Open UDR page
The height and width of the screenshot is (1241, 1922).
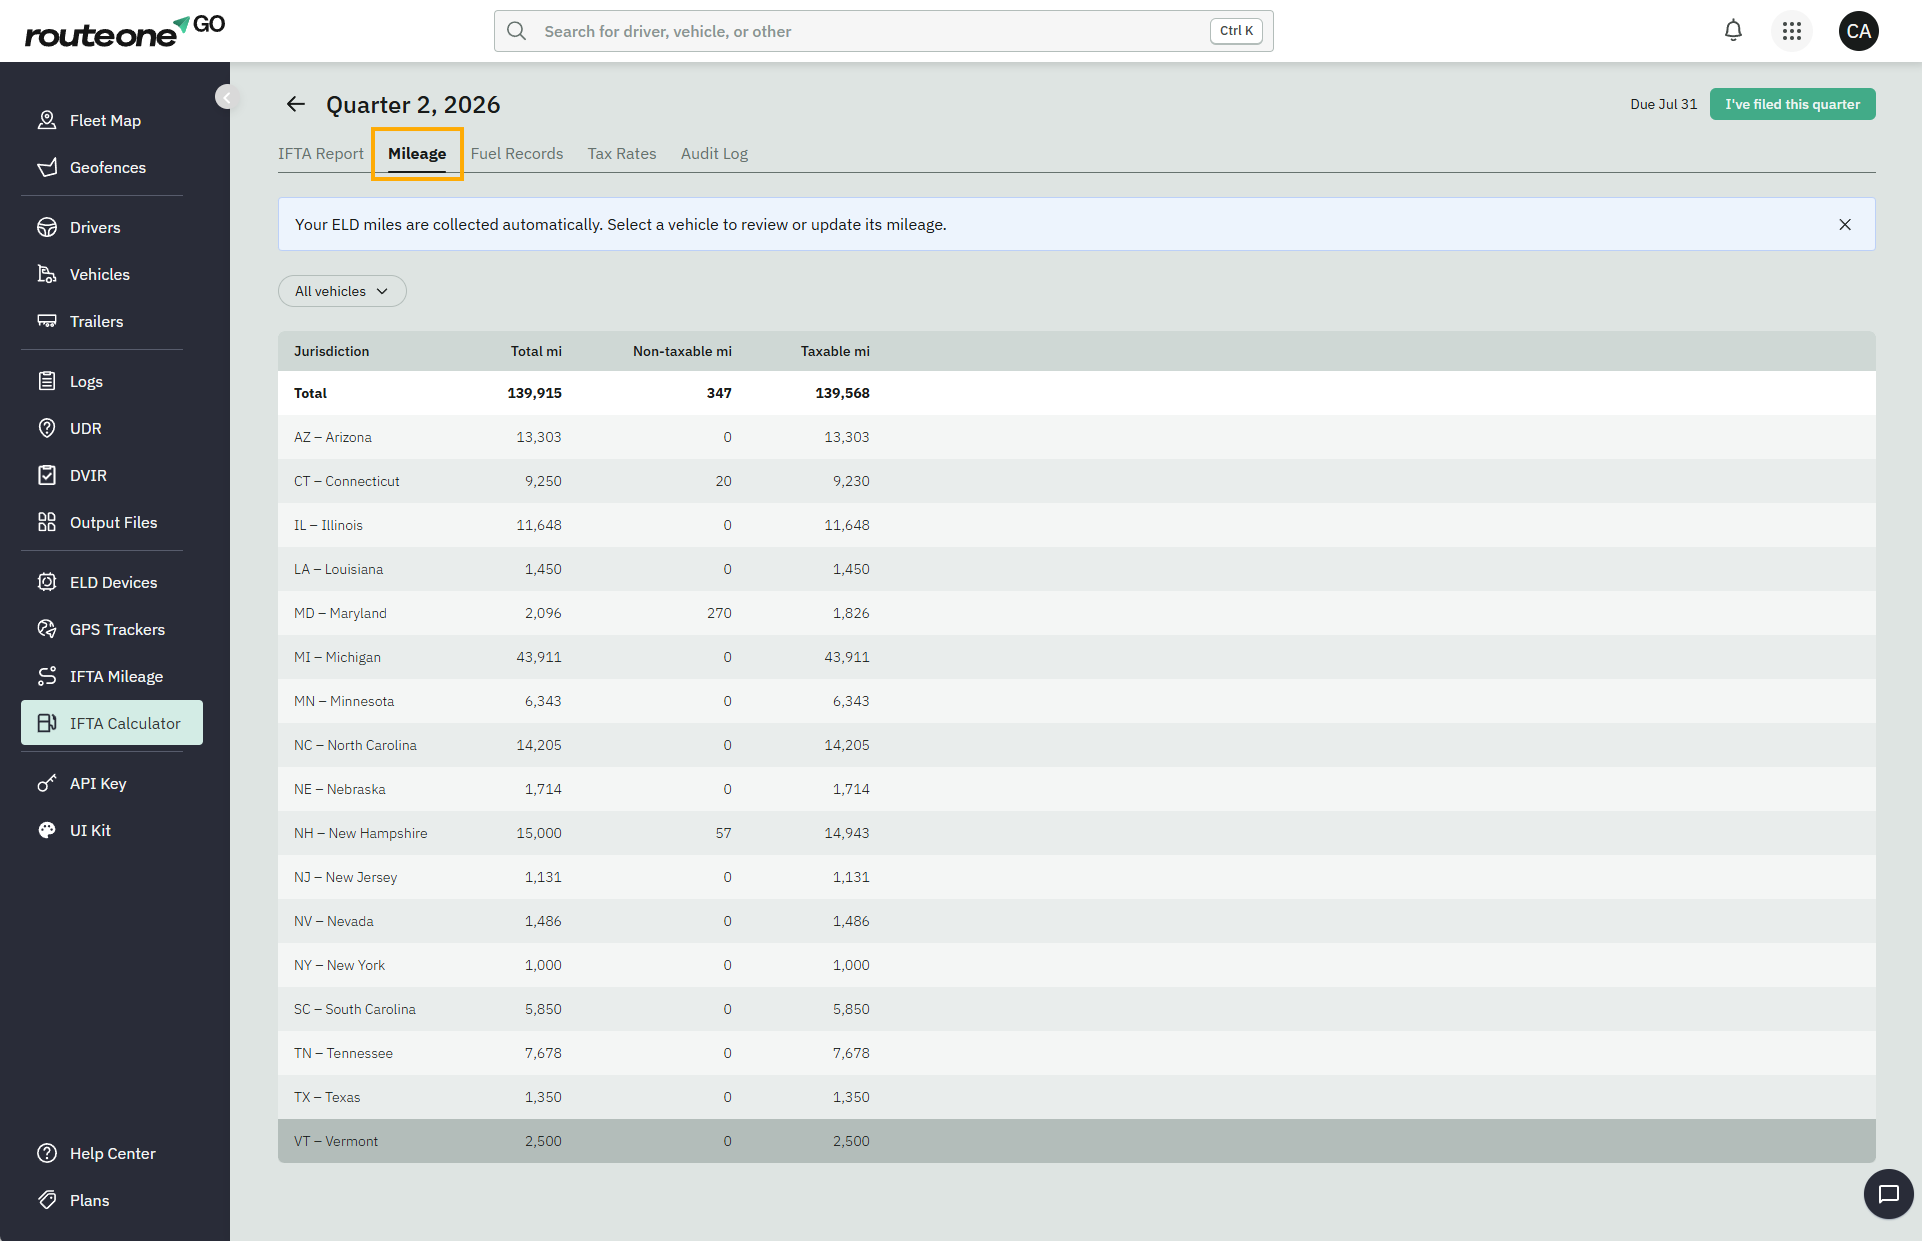111,428
